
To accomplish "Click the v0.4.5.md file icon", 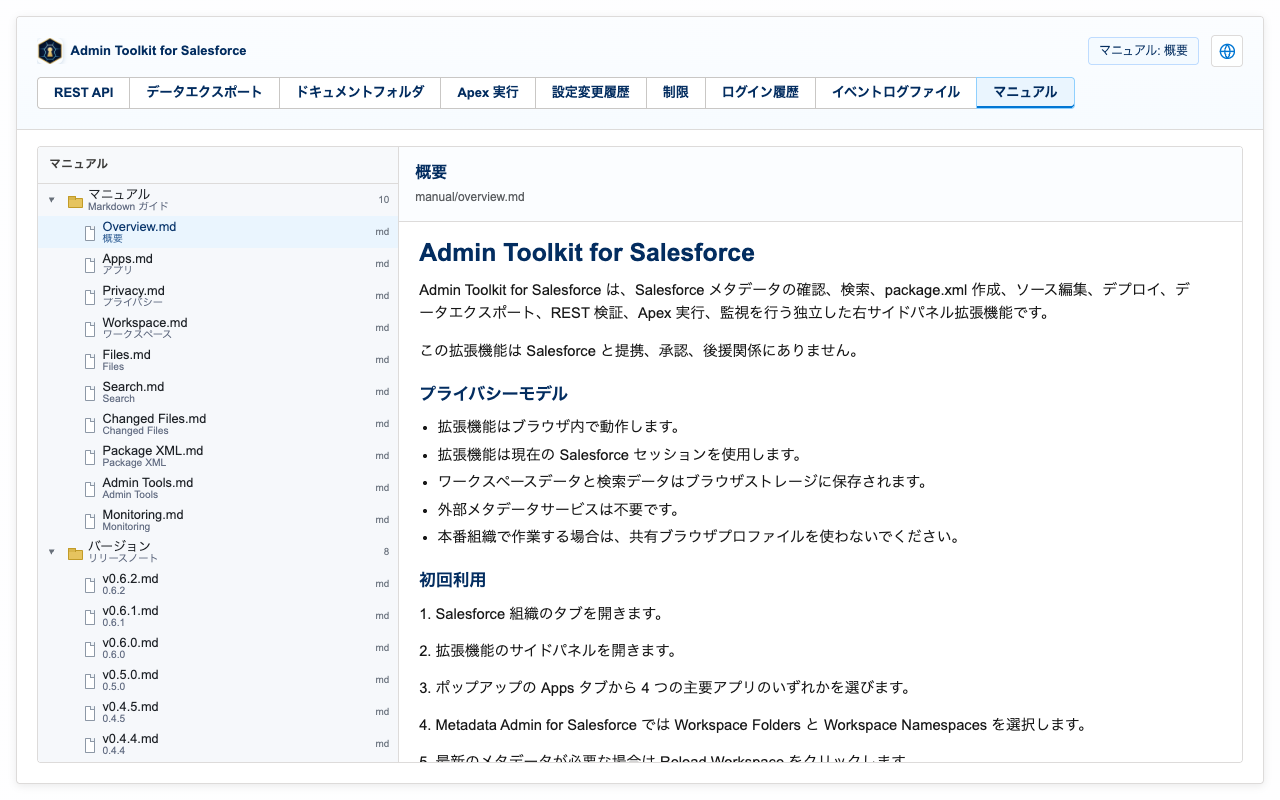I will click(x=90, y=712).
